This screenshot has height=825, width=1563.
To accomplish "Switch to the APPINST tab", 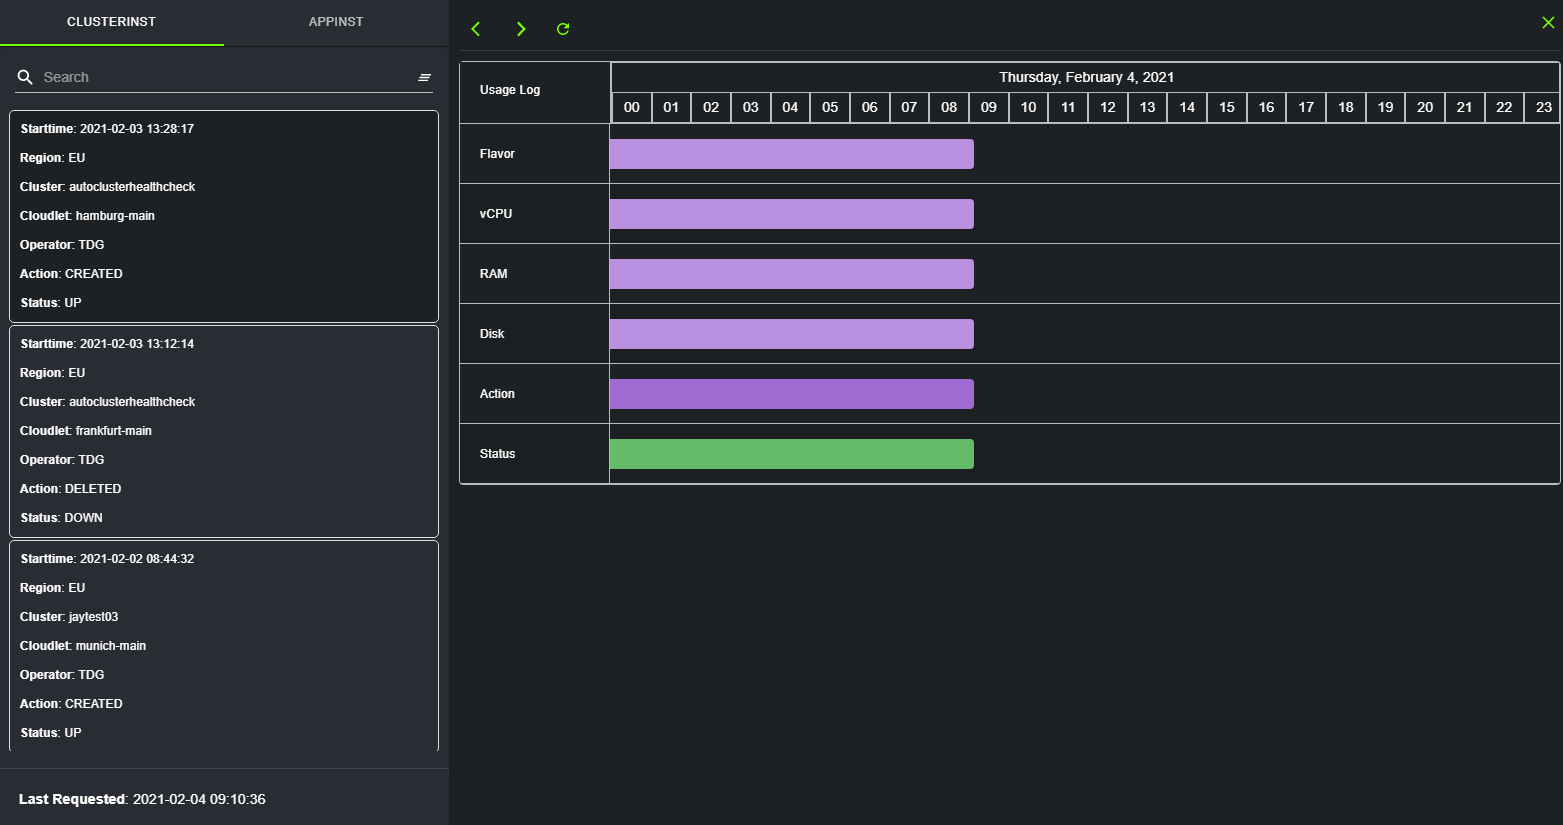I will click(336, 22).
